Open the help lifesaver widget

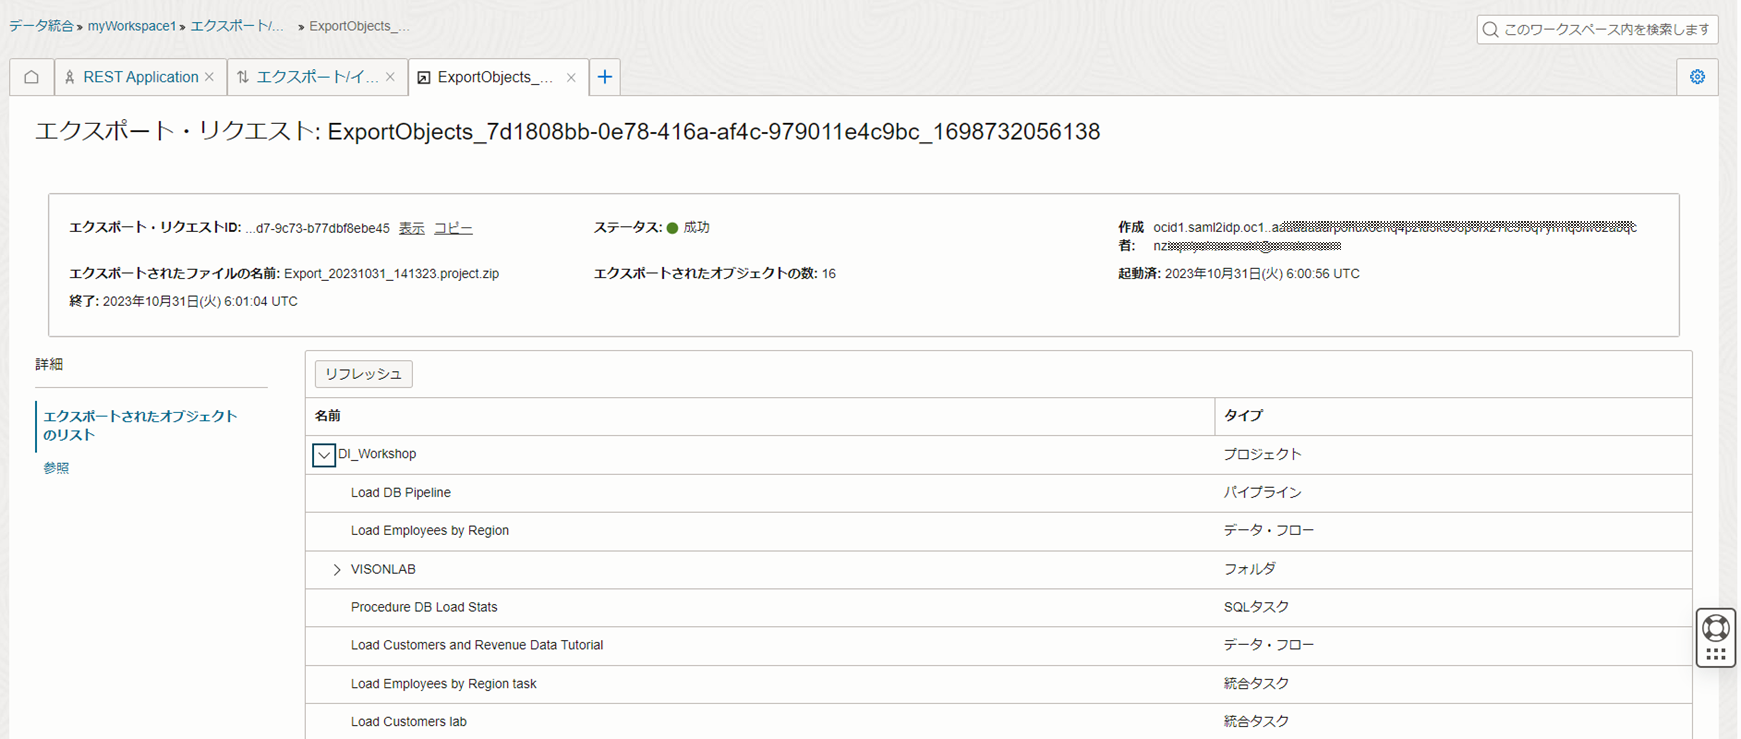[1716, 637]
